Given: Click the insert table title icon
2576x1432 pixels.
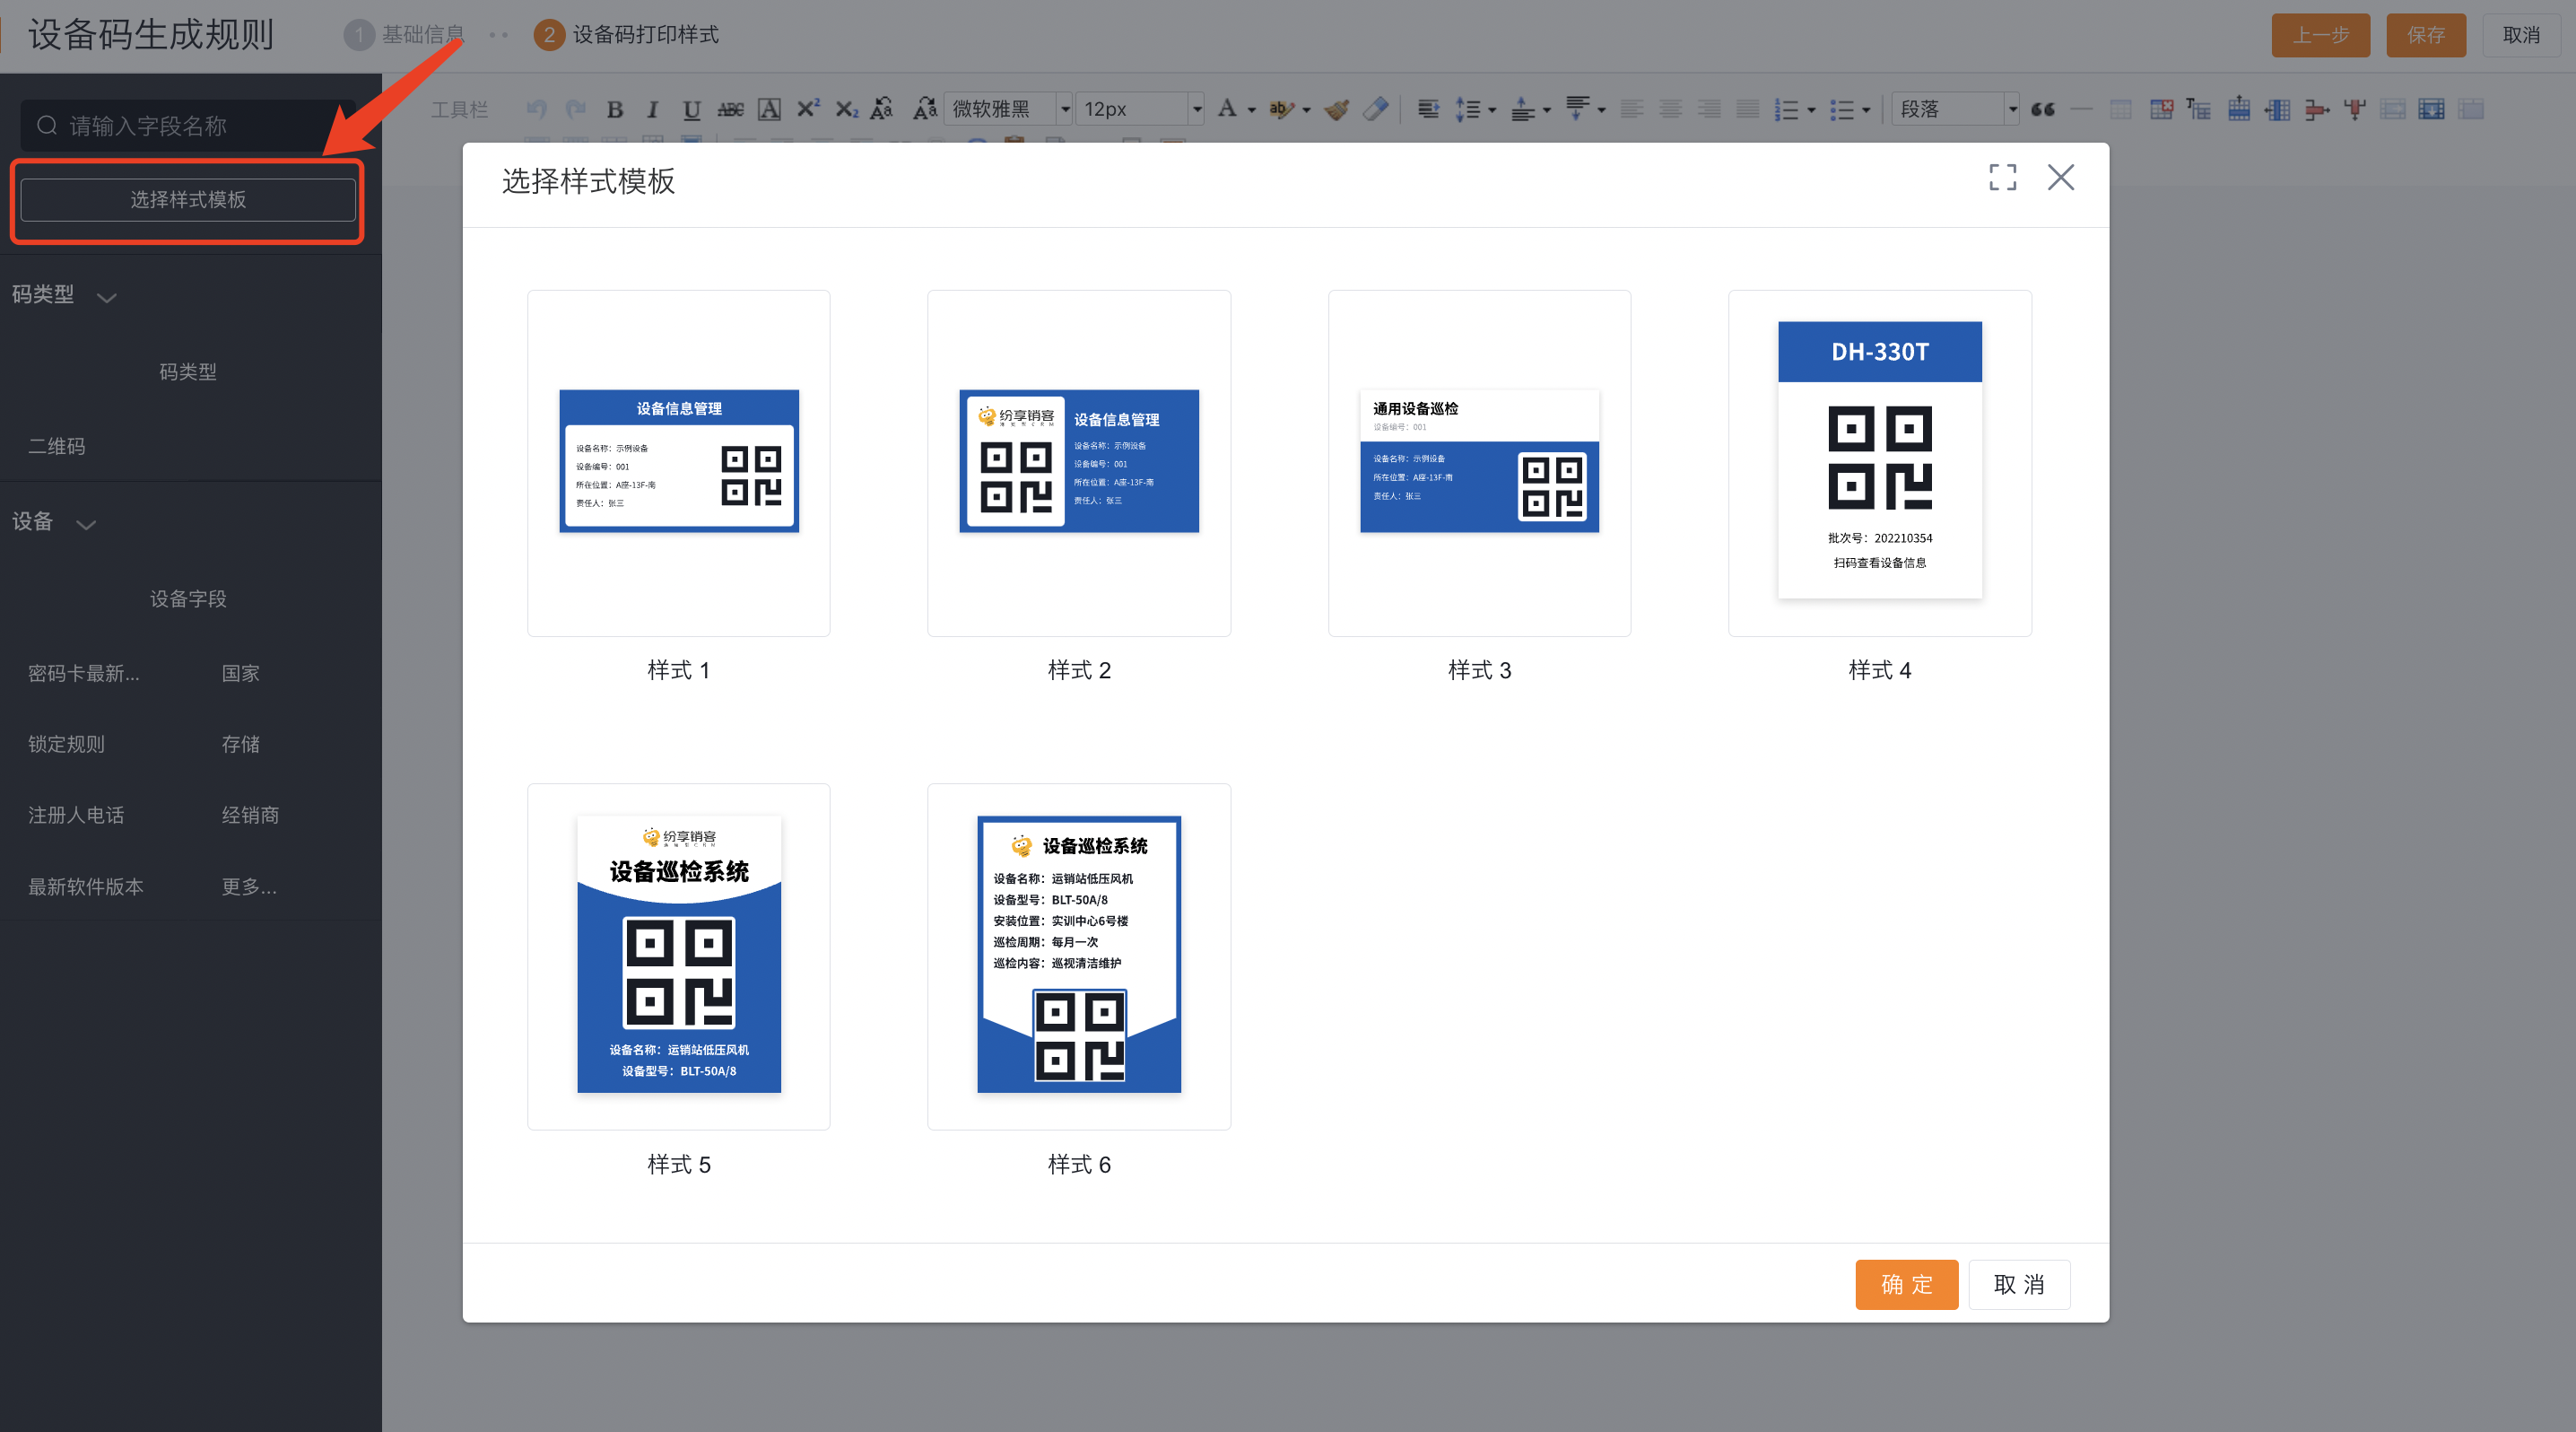Looking at the screenshot, I should pos(2198,109).
